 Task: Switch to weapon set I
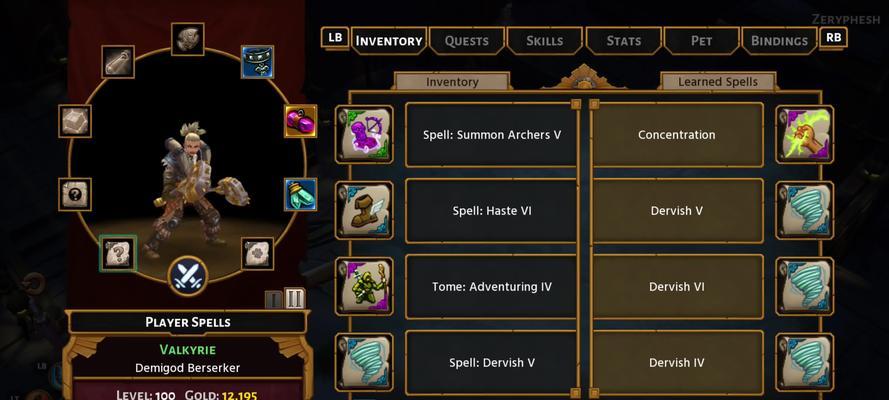coord(274,299)
